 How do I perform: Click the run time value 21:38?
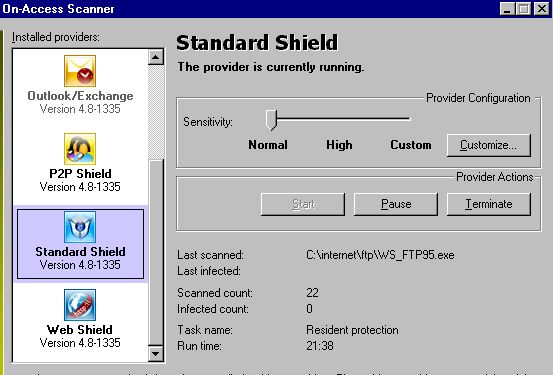pos(320,346)
